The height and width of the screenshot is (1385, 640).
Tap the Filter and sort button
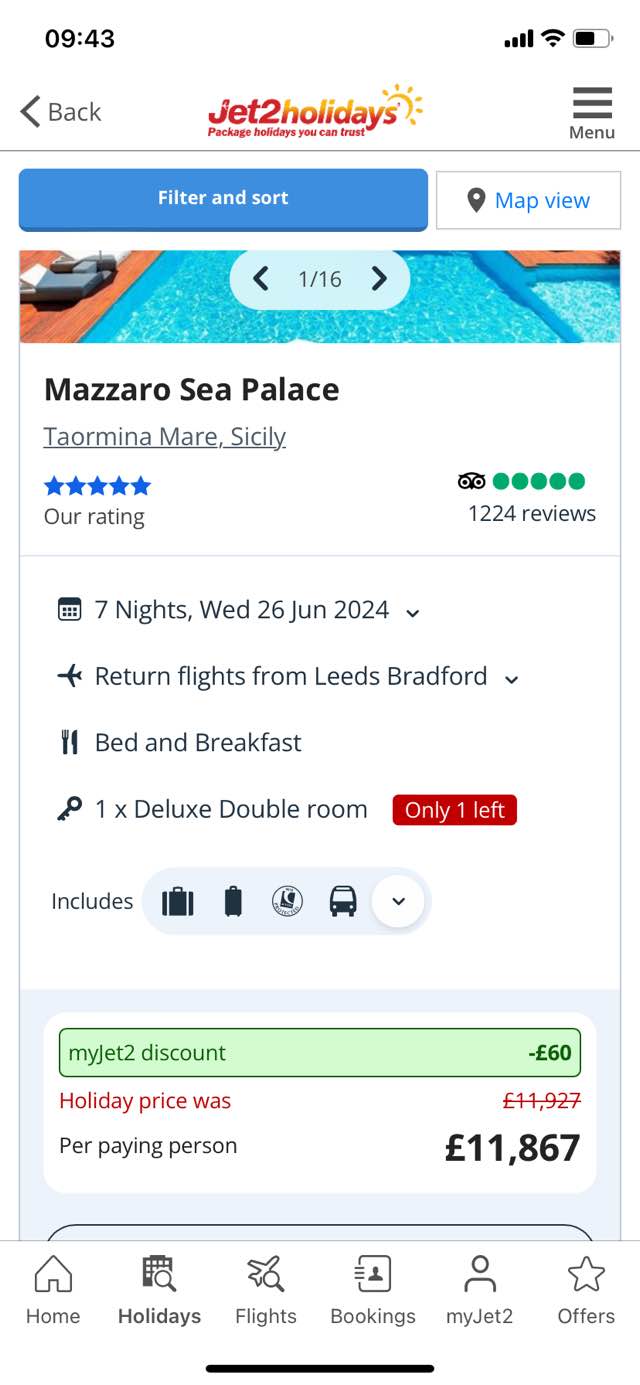(223, 199)
